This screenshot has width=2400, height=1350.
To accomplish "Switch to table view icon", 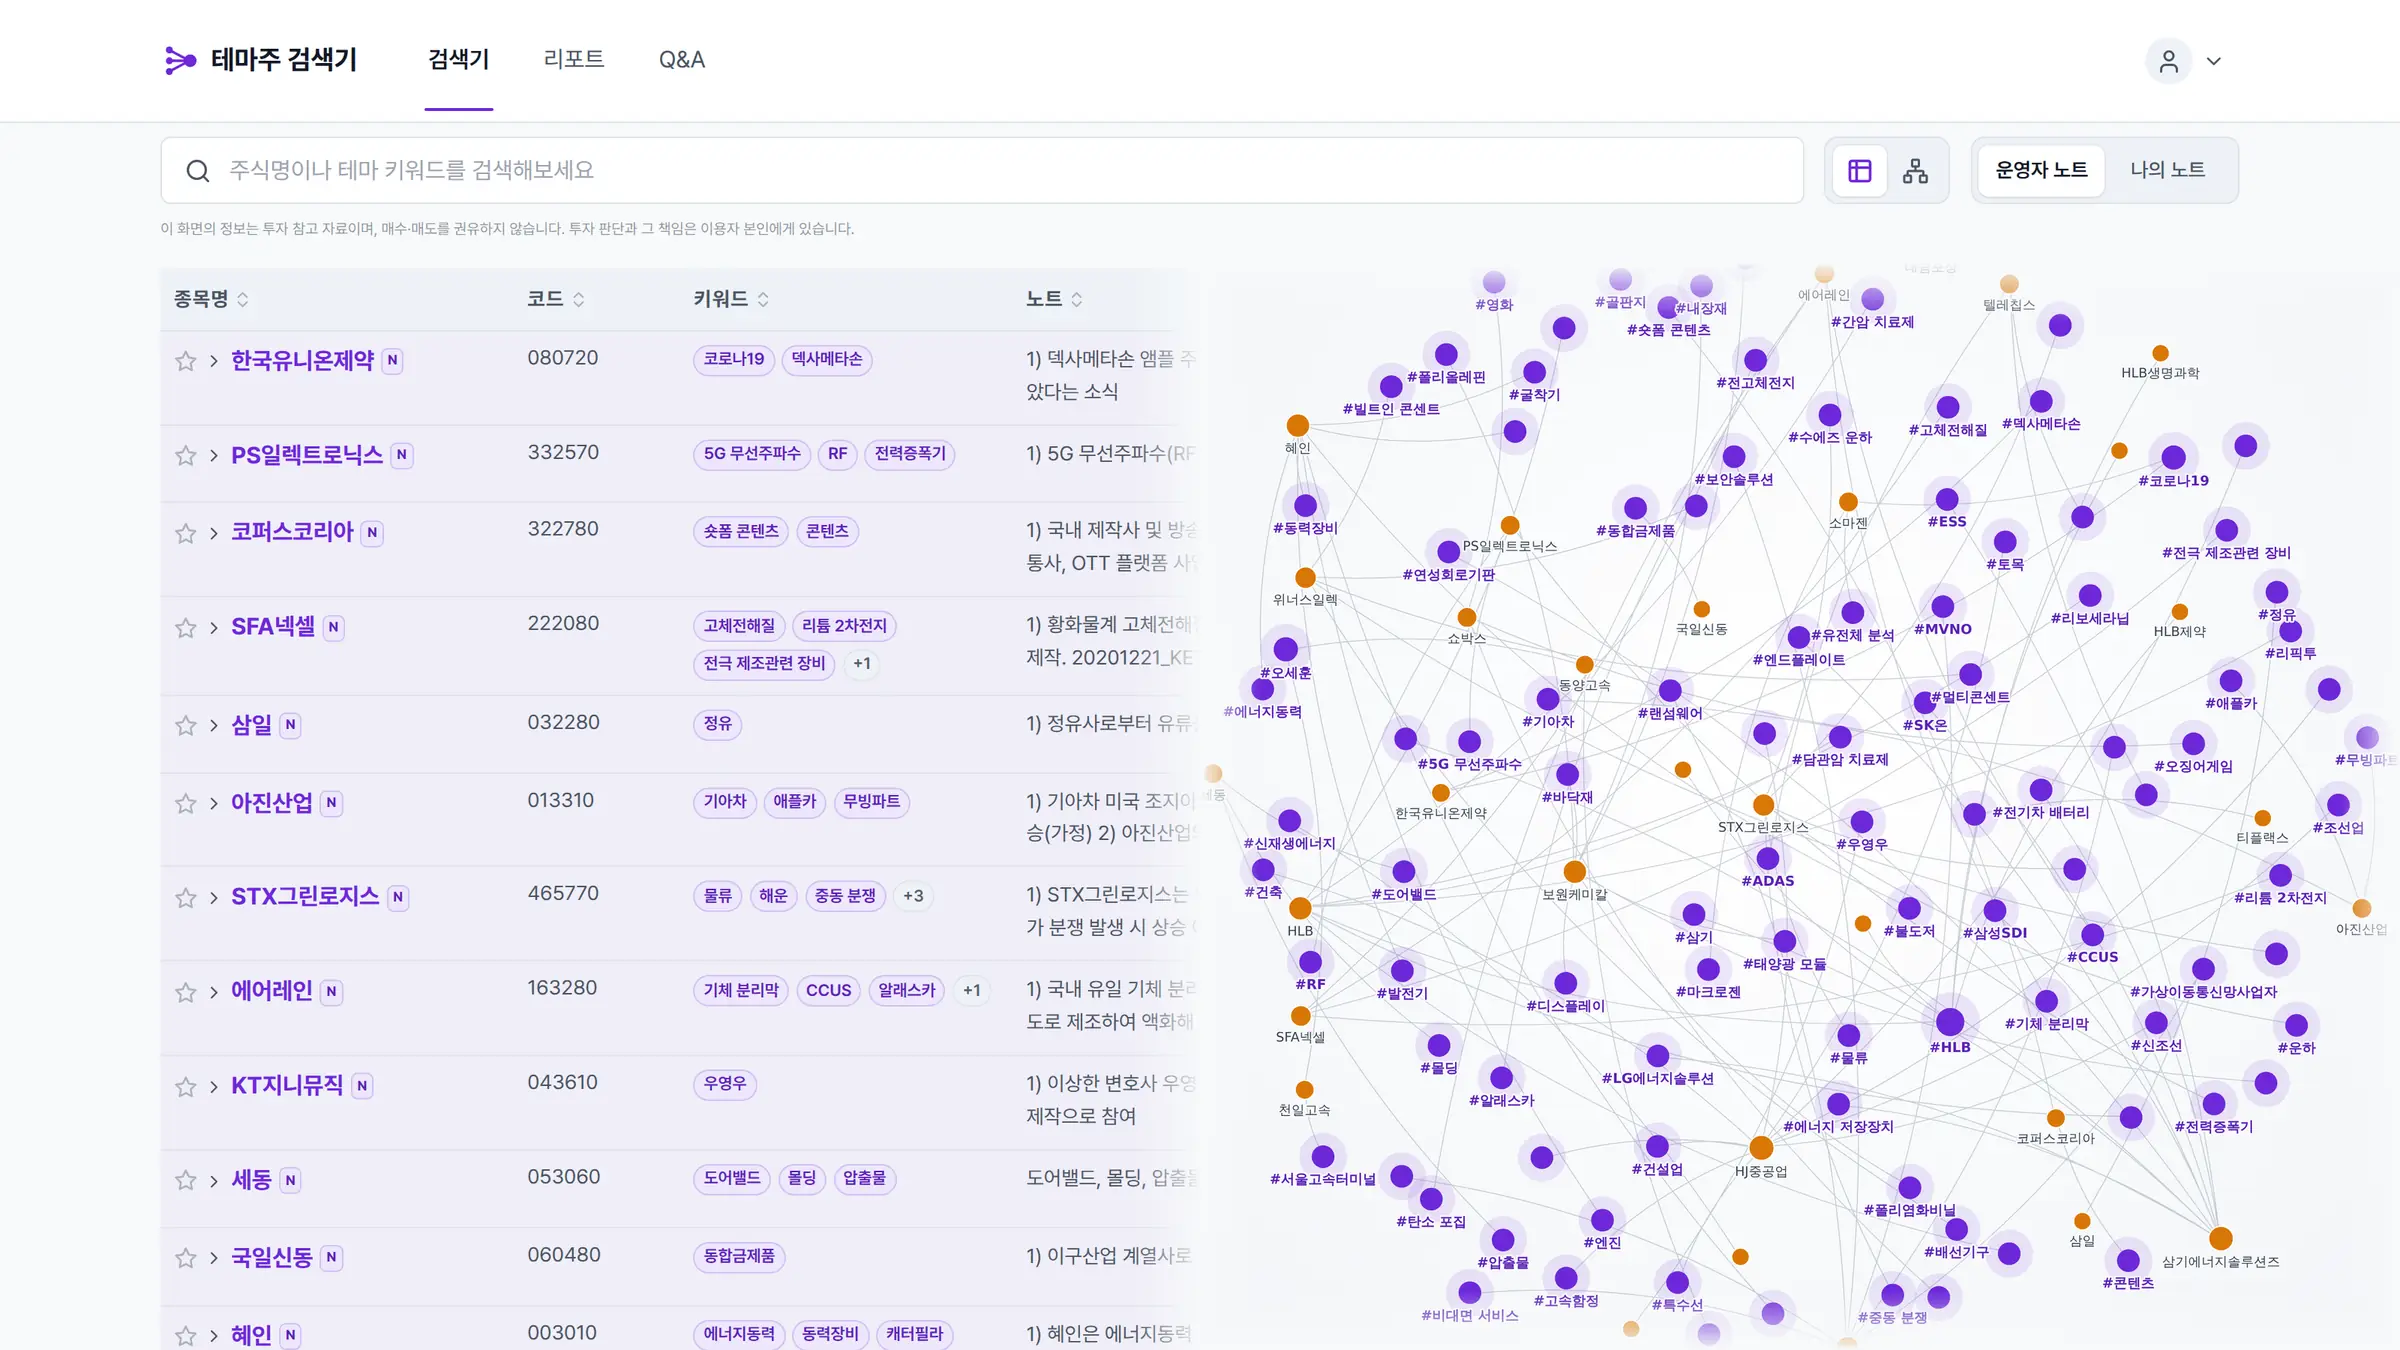I will [1859, 170].
